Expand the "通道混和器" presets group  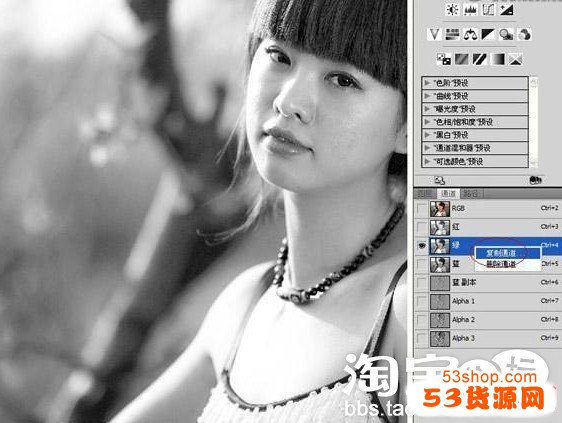[427, 148]
